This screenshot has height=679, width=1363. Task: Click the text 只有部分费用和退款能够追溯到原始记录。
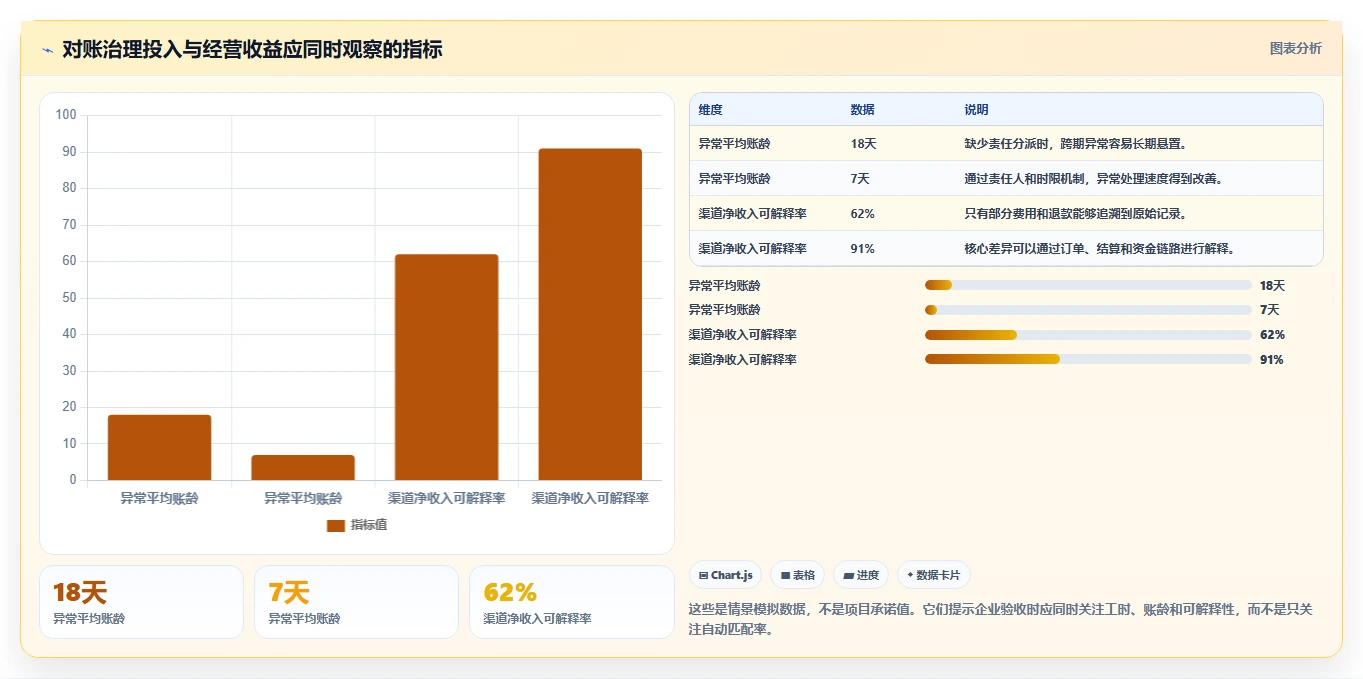pos(1076,214)
